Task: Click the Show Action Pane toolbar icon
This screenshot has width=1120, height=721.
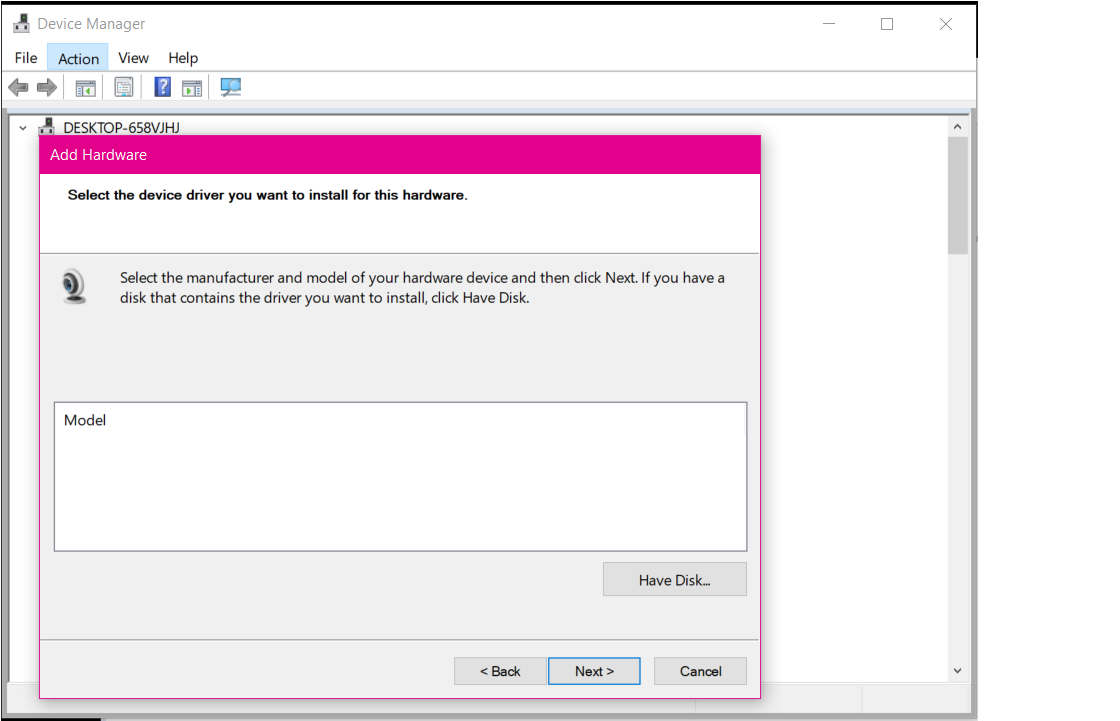Action: tap(191, 87)
